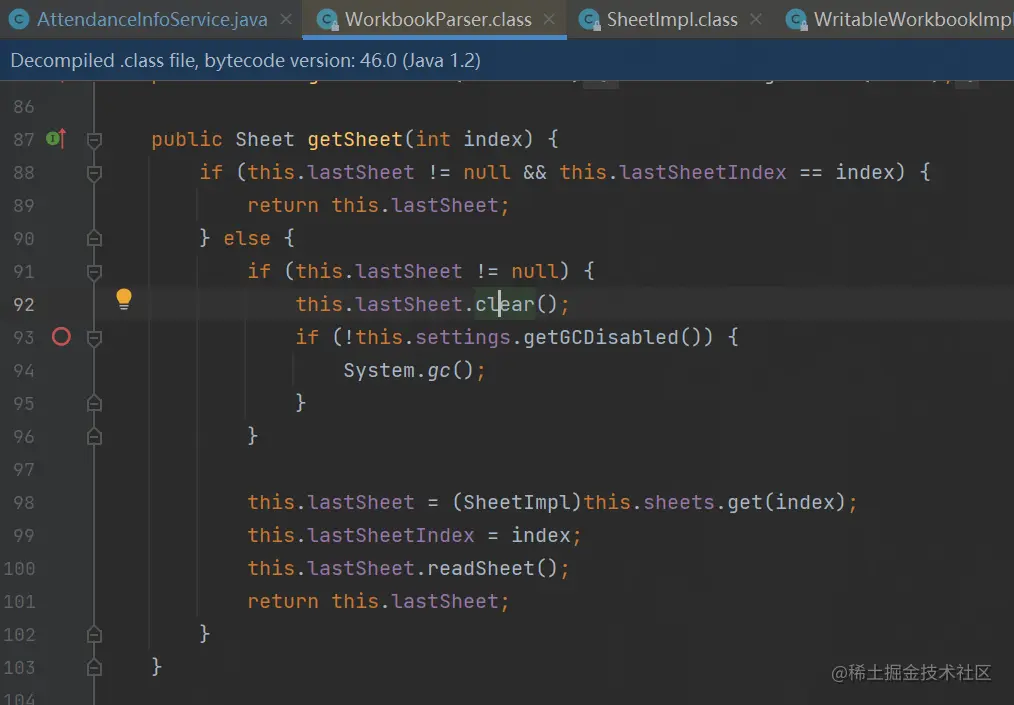Click the clear() call on line 92
1014x705 pixels.
pyautogui.click(x=516, y=304)
